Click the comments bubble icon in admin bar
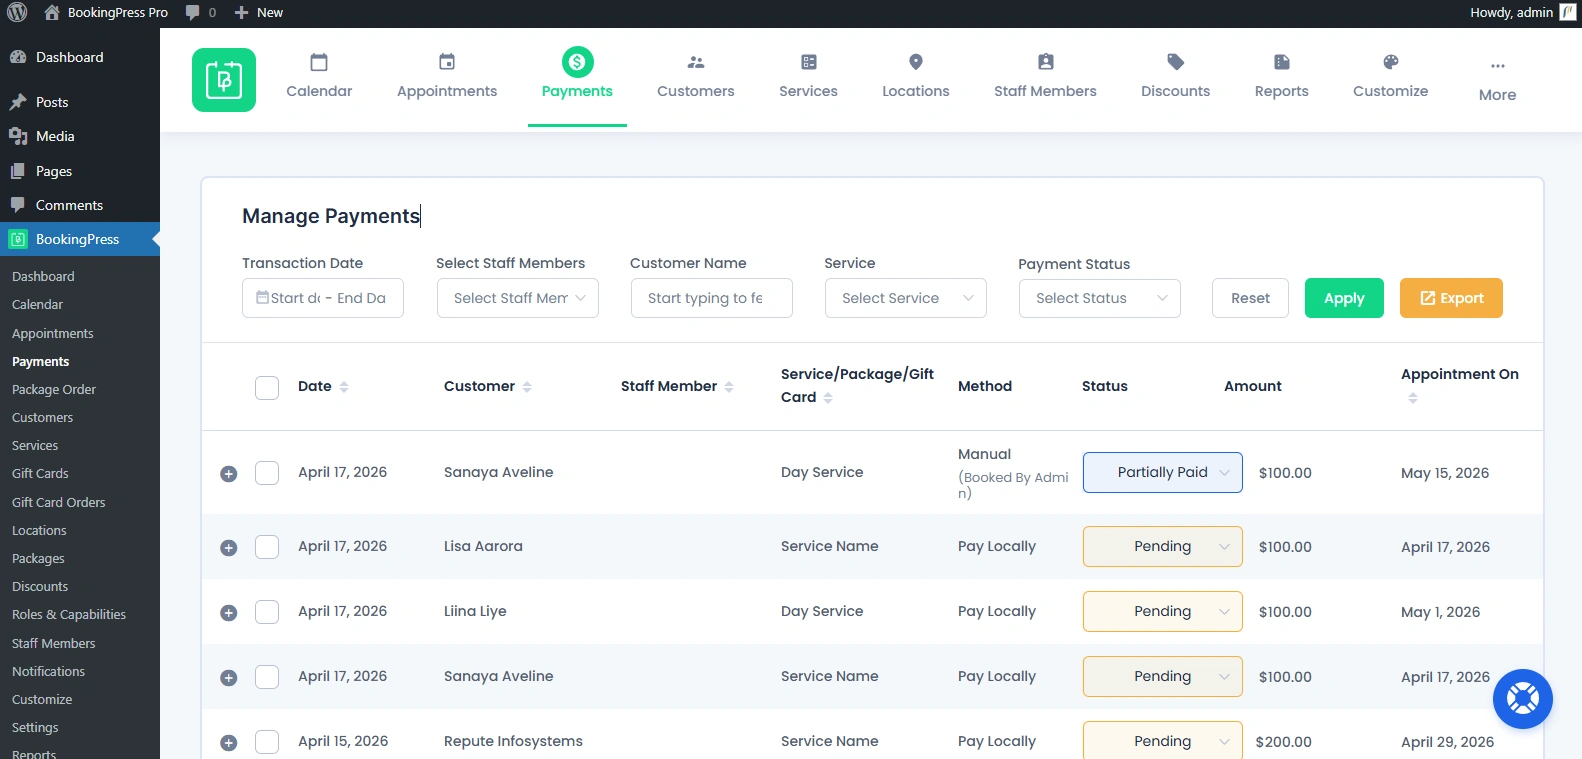Viewport: 1582px width, 759px height. 193,13
